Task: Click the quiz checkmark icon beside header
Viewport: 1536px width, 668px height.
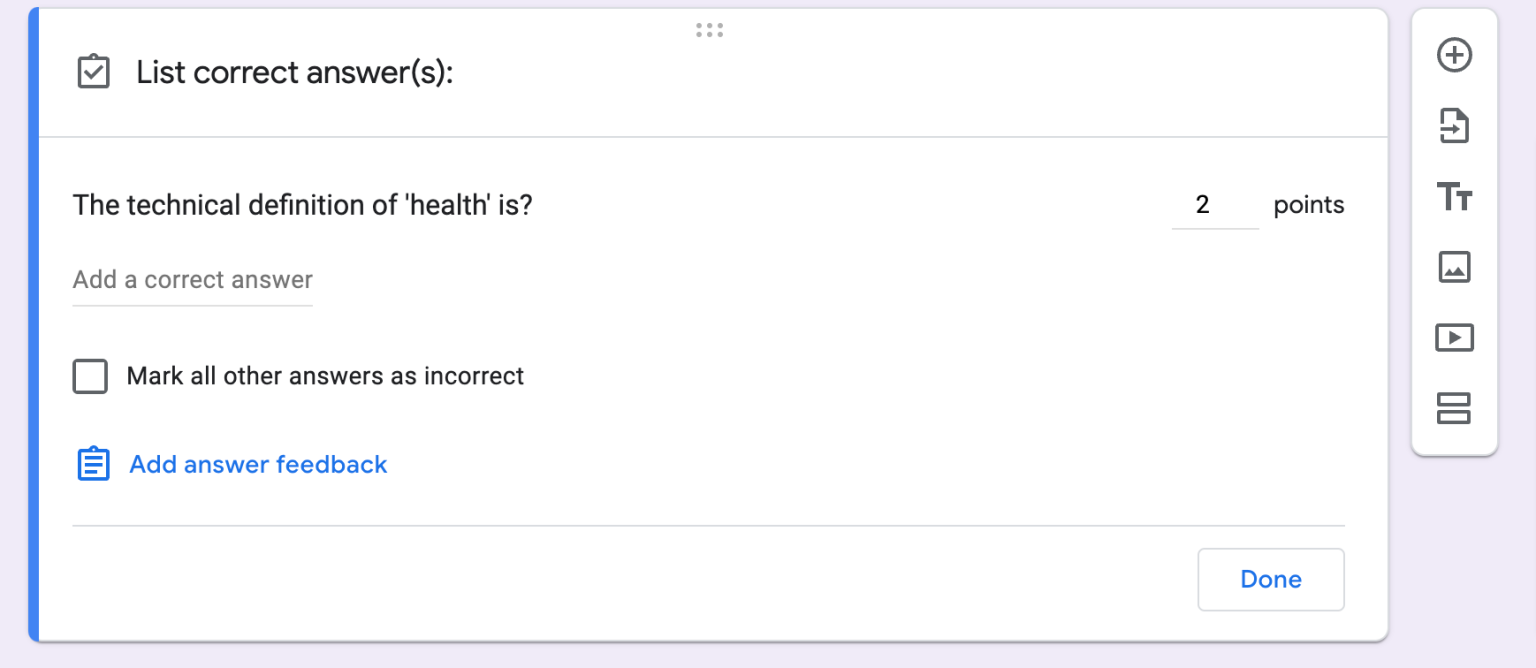Action: [x=92, y=72]
